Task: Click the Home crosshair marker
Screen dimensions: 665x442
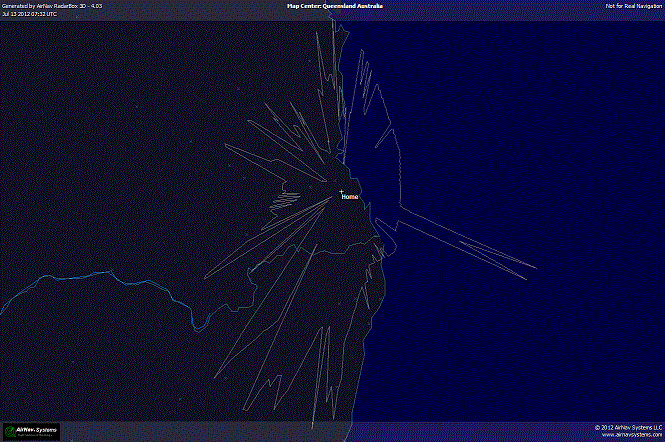Action: click(341, 191)
